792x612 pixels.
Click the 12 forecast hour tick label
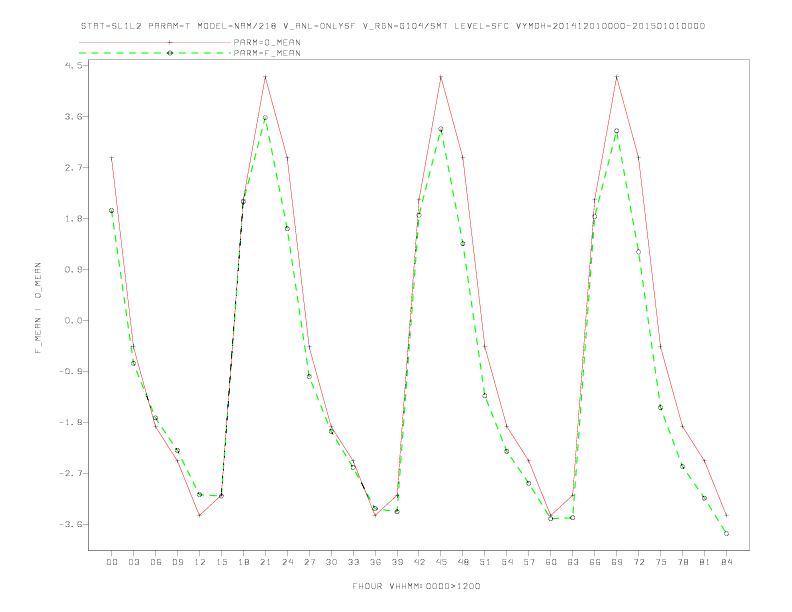(x=200, y=562)
